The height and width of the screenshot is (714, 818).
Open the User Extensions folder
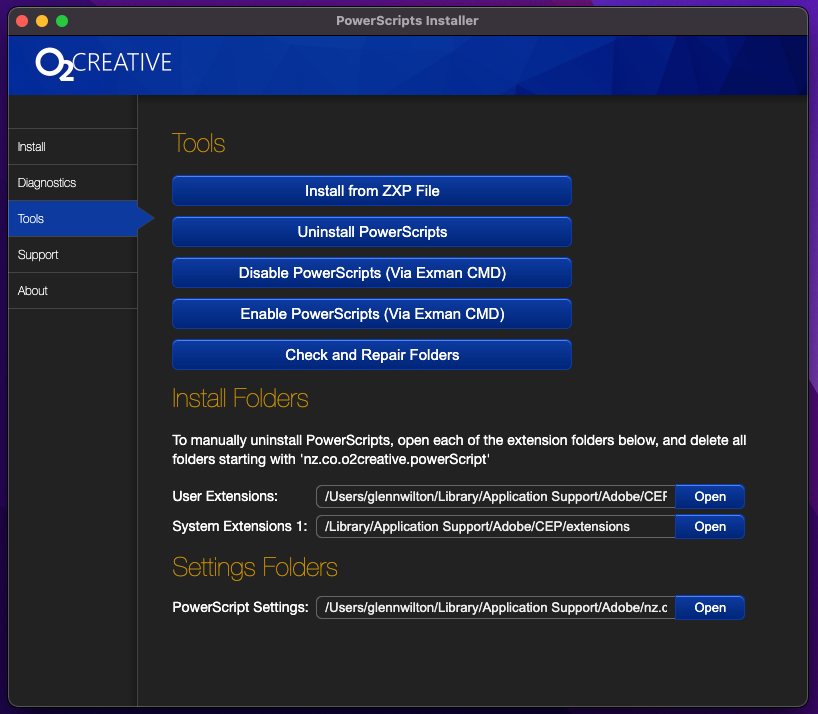point(710,497)
